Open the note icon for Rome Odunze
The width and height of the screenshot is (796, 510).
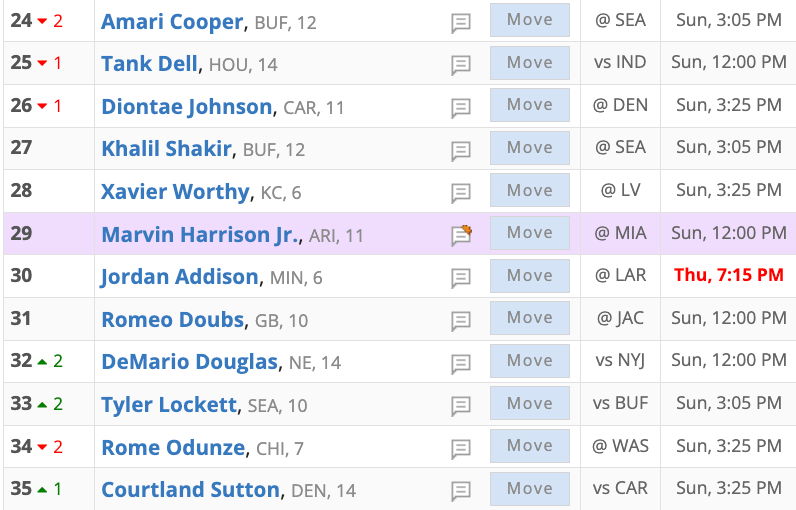(461, 449)
